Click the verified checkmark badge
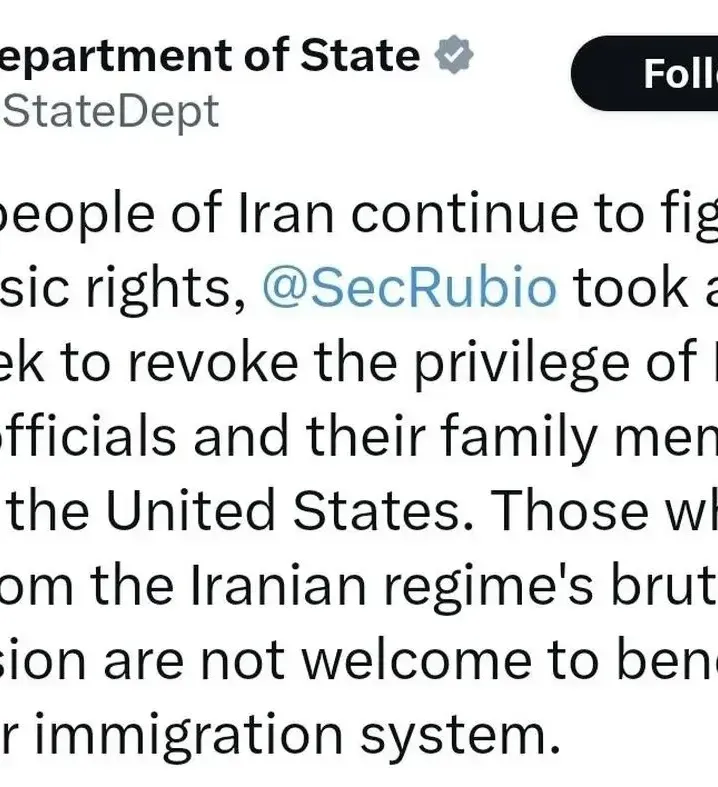 coord(453,56)
